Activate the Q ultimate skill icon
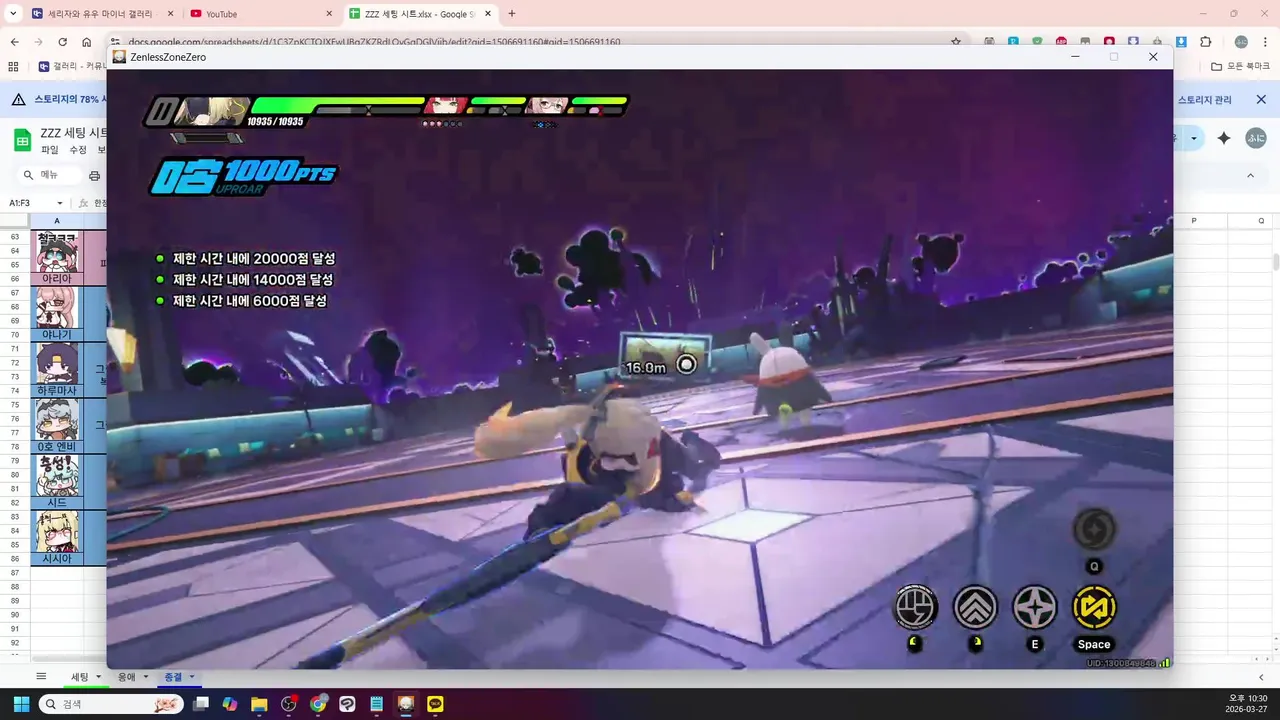 pyautogui.click(x=1094, y=530)
